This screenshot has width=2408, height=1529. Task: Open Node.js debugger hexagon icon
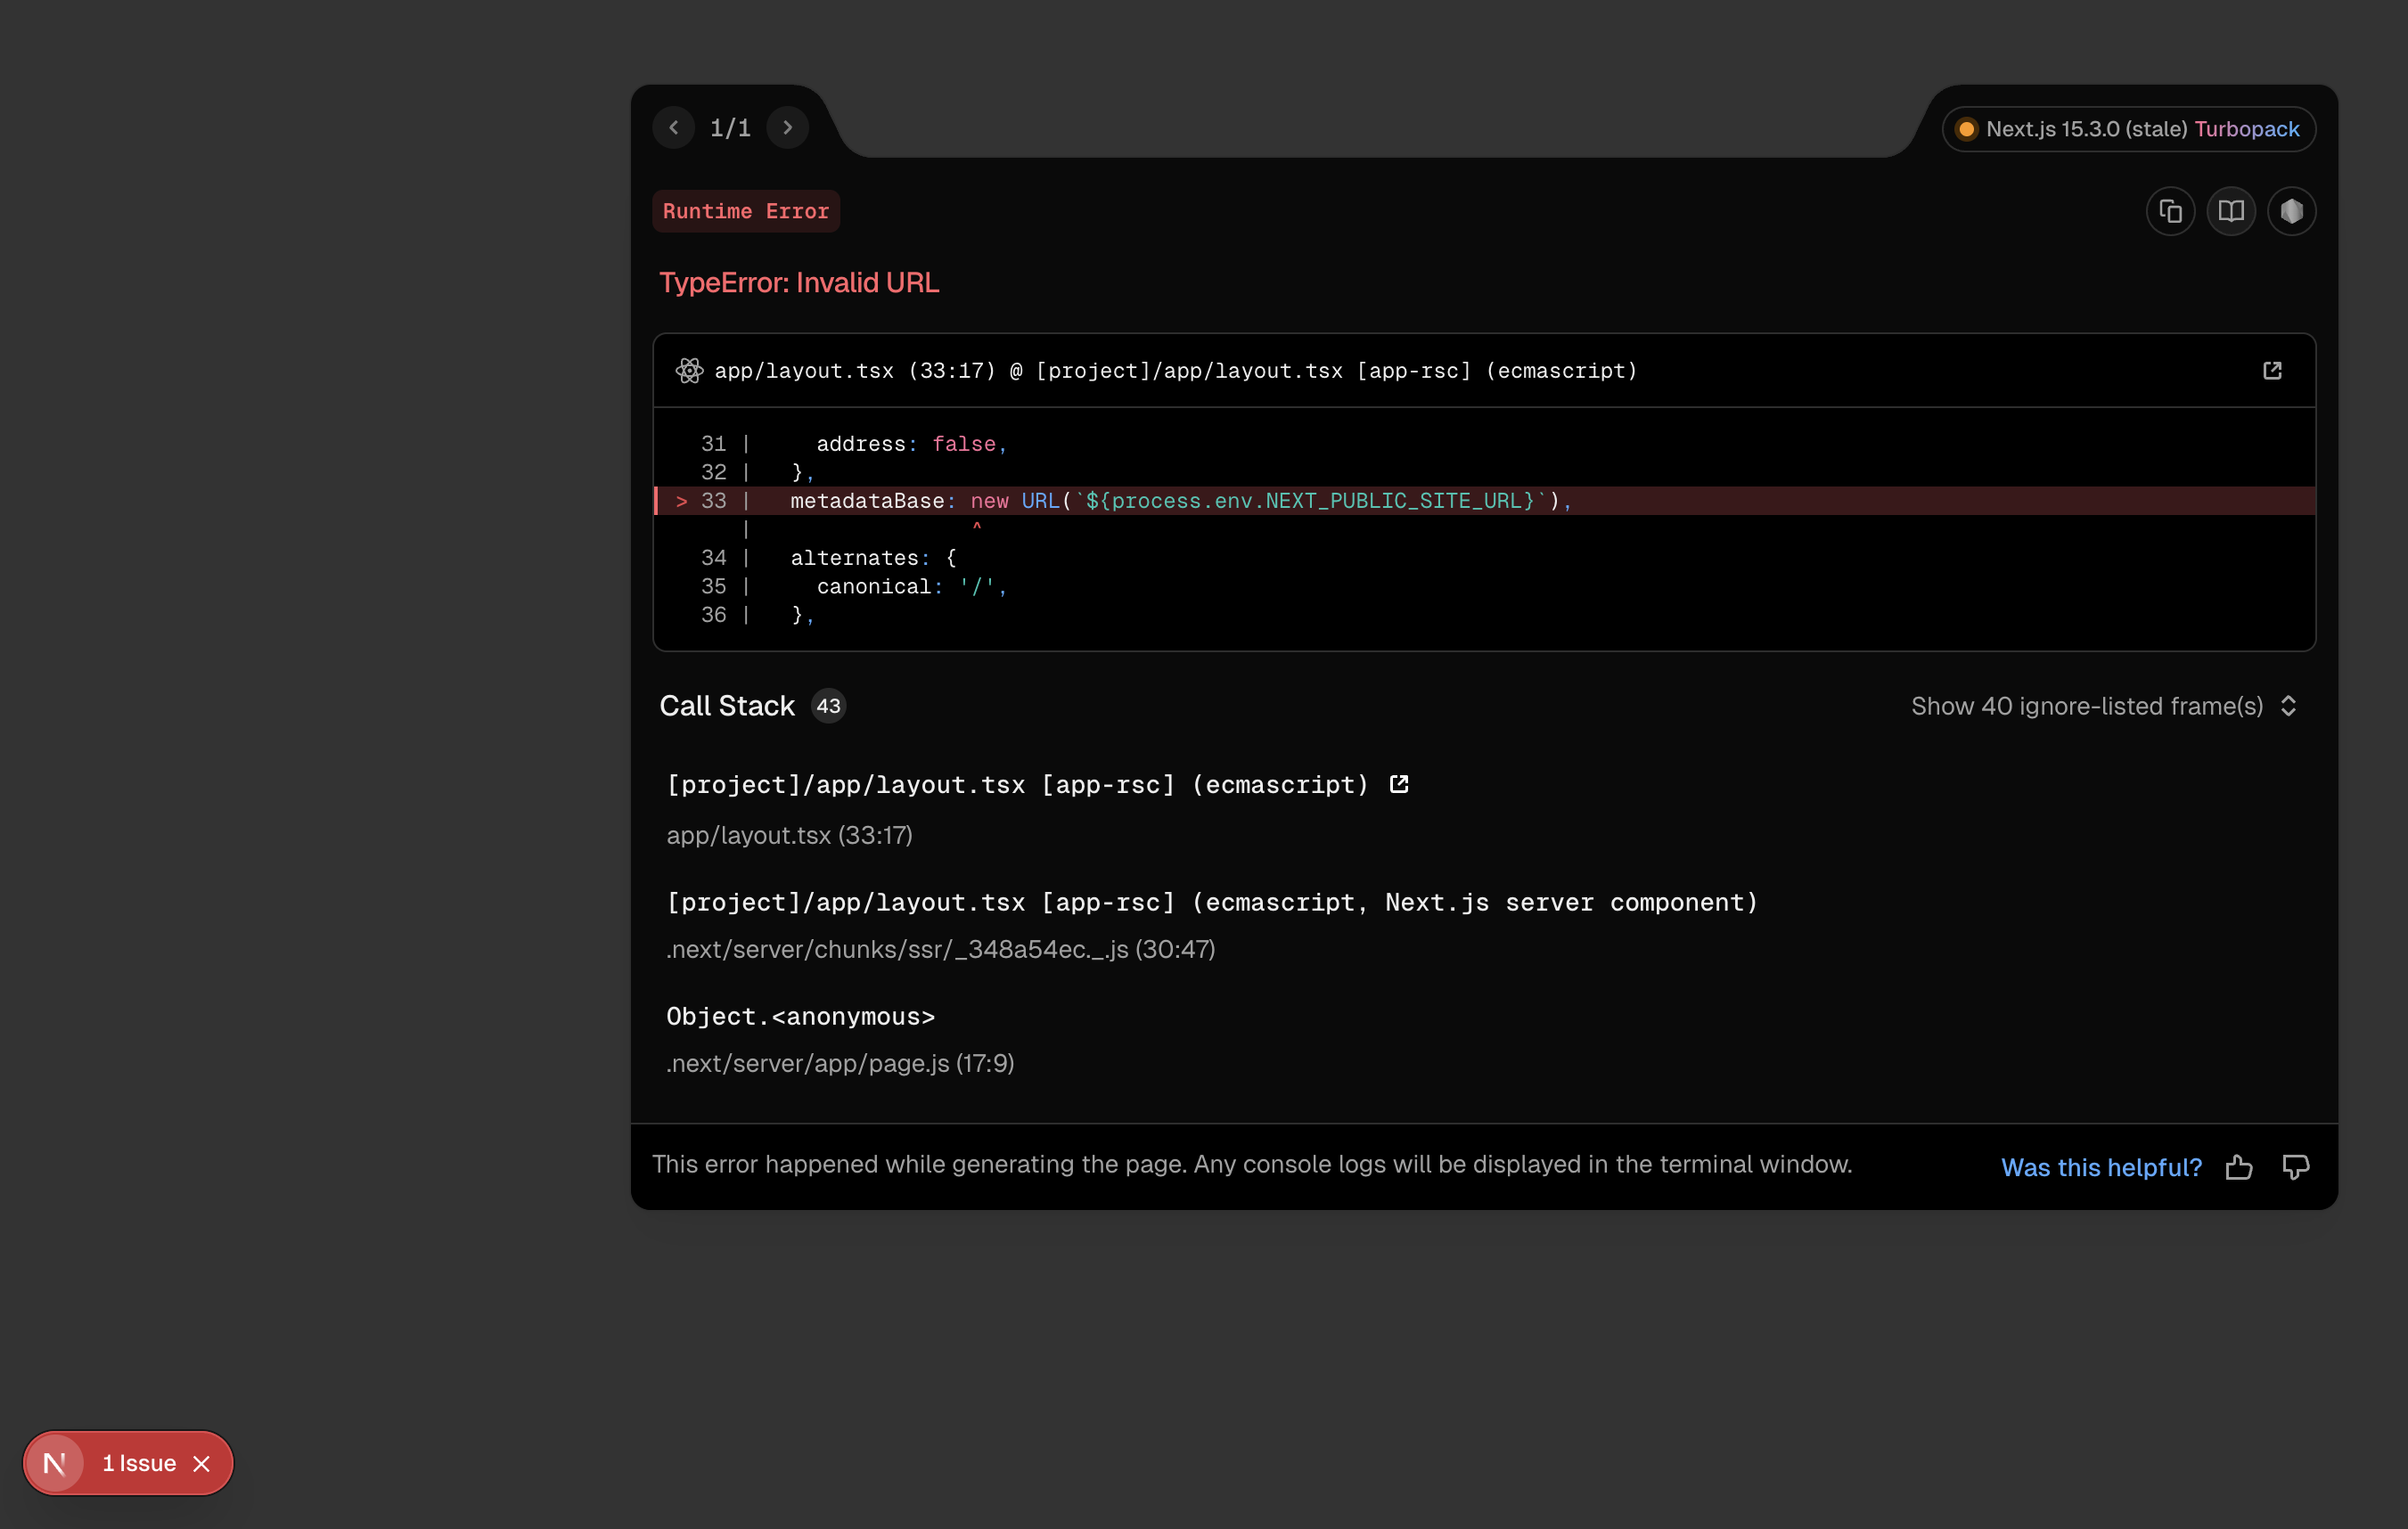tap(2292, 211)
